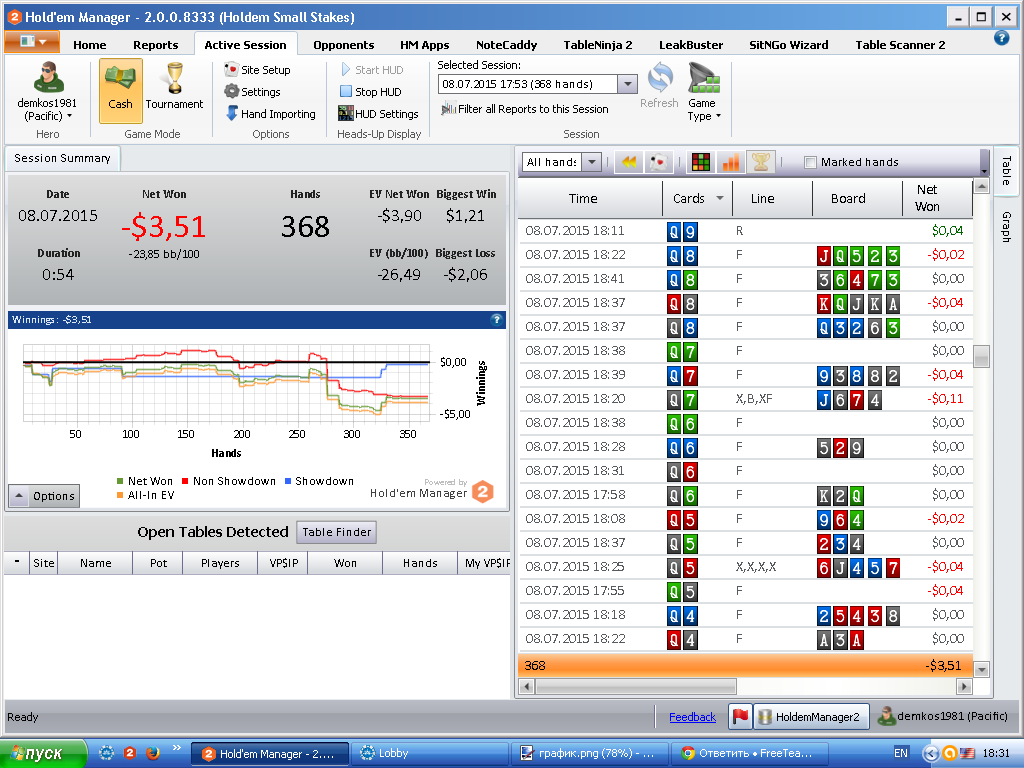Viewport: 1024px width, 768px height.
Task: Click the green Net Won legend swatch
Action: [x=120, y=481]
